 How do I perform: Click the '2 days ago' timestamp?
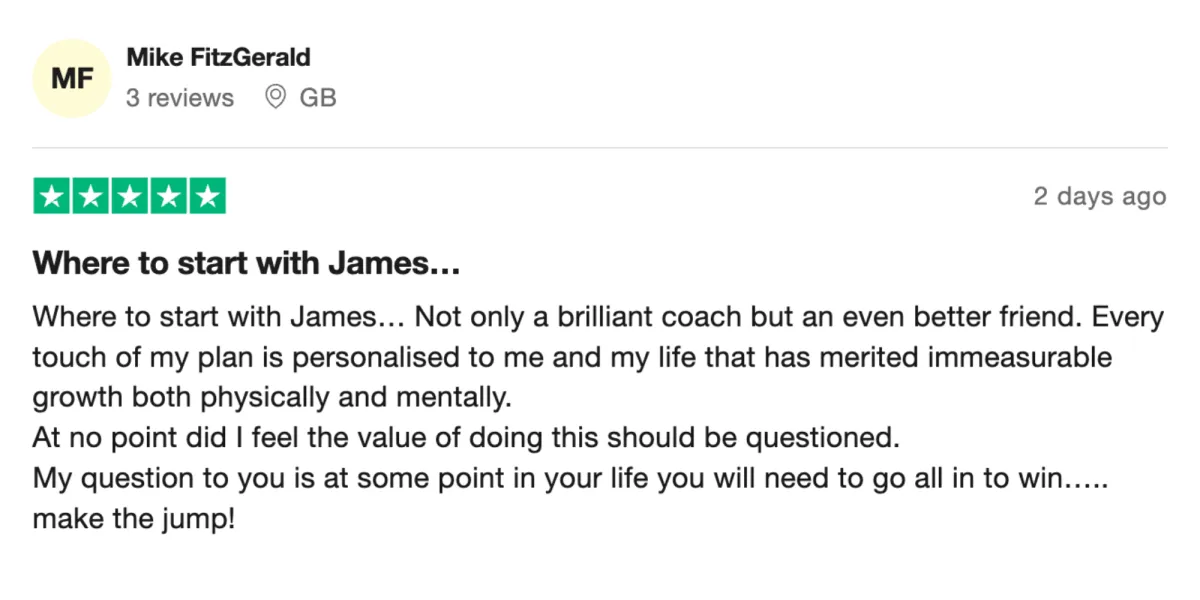click(1100, 197)
